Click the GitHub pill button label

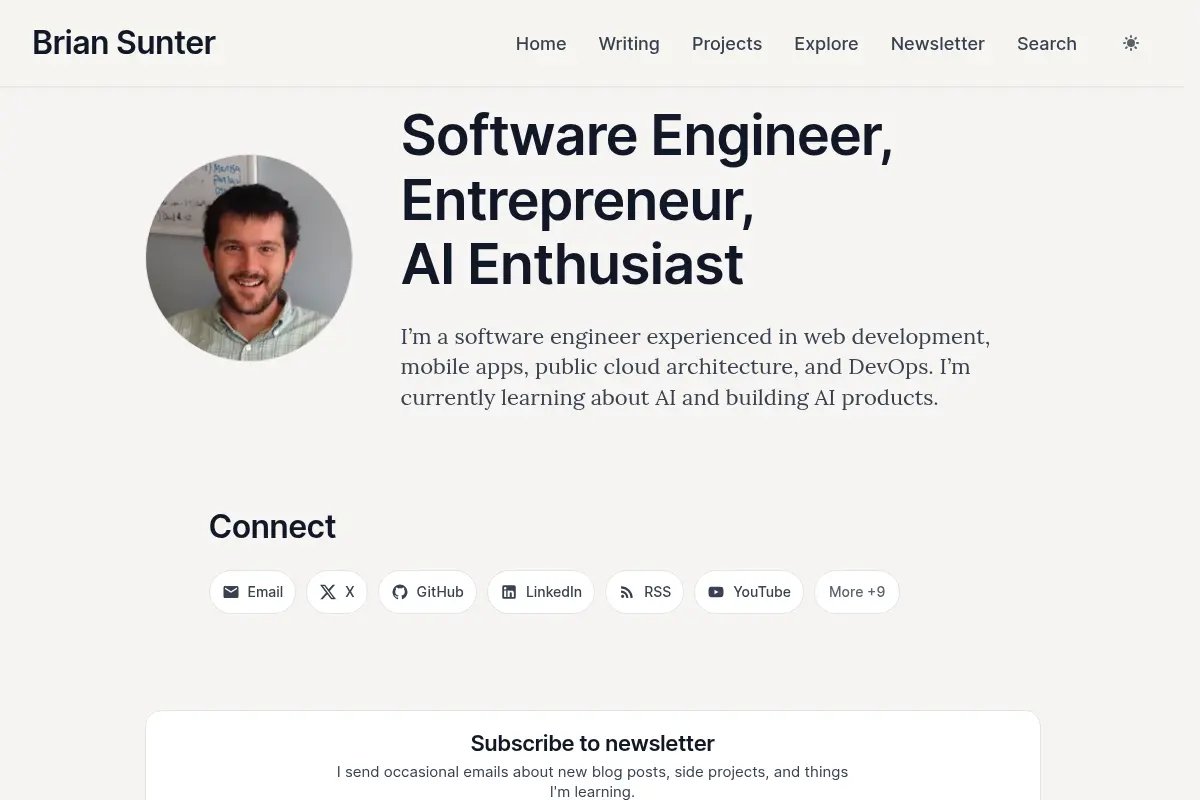[x=440, y=592]
